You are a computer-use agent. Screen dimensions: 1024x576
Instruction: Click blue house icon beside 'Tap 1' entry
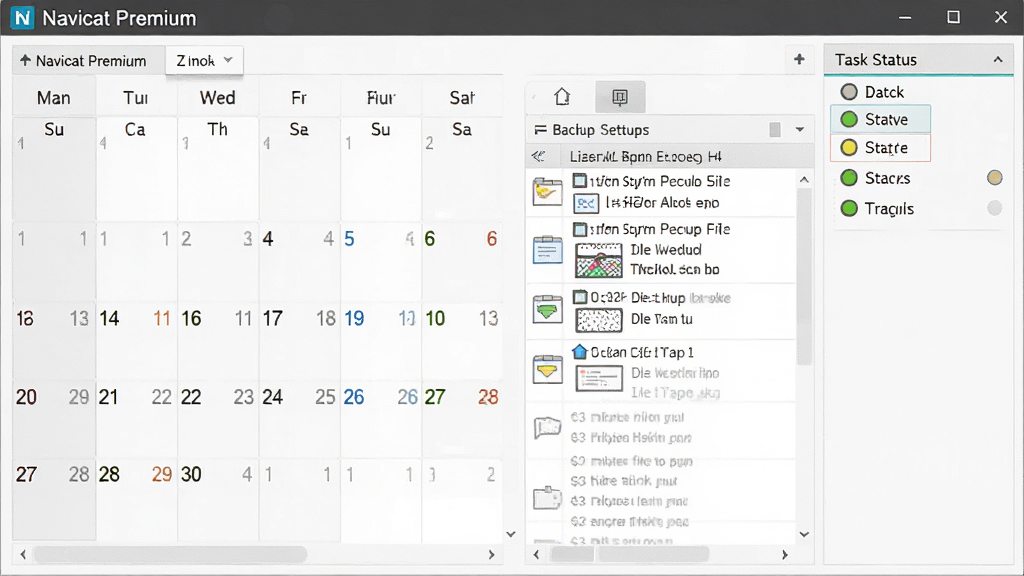(x=579, y=352)
